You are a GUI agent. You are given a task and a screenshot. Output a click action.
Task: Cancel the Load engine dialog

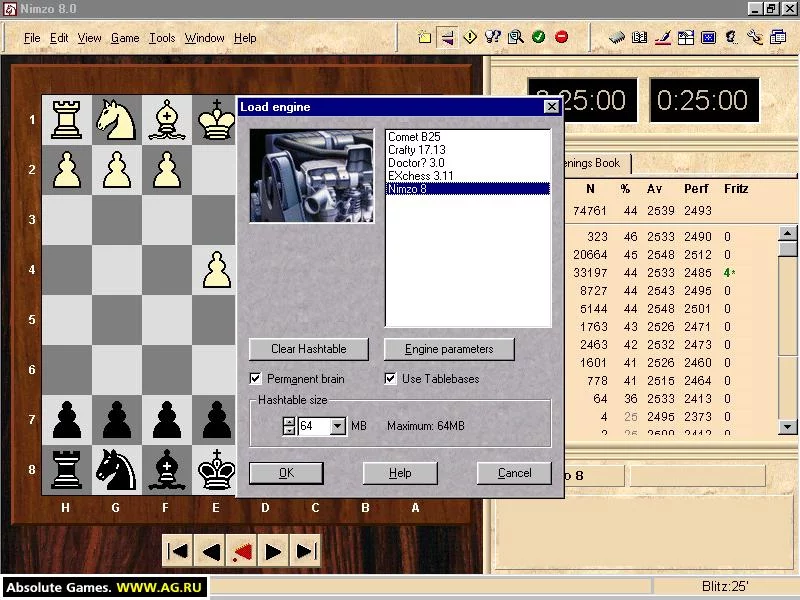point(514,473)
